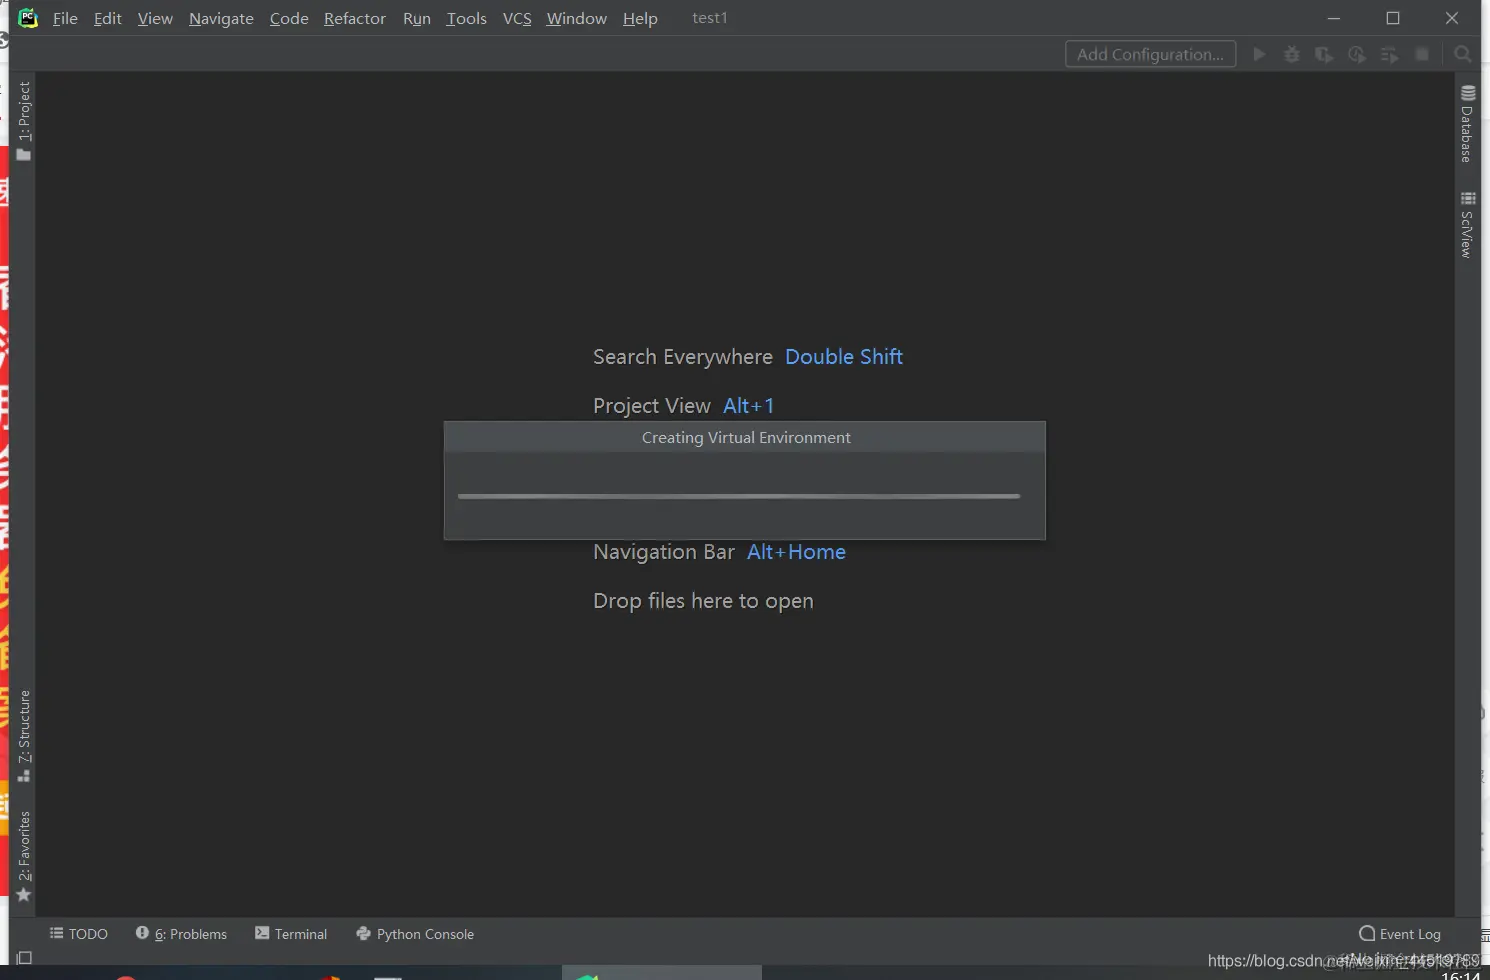This screenshot has width=1490, height=980.
Task: Run with Coverage toolbar icon
Action: click(x=1324, y=54)
